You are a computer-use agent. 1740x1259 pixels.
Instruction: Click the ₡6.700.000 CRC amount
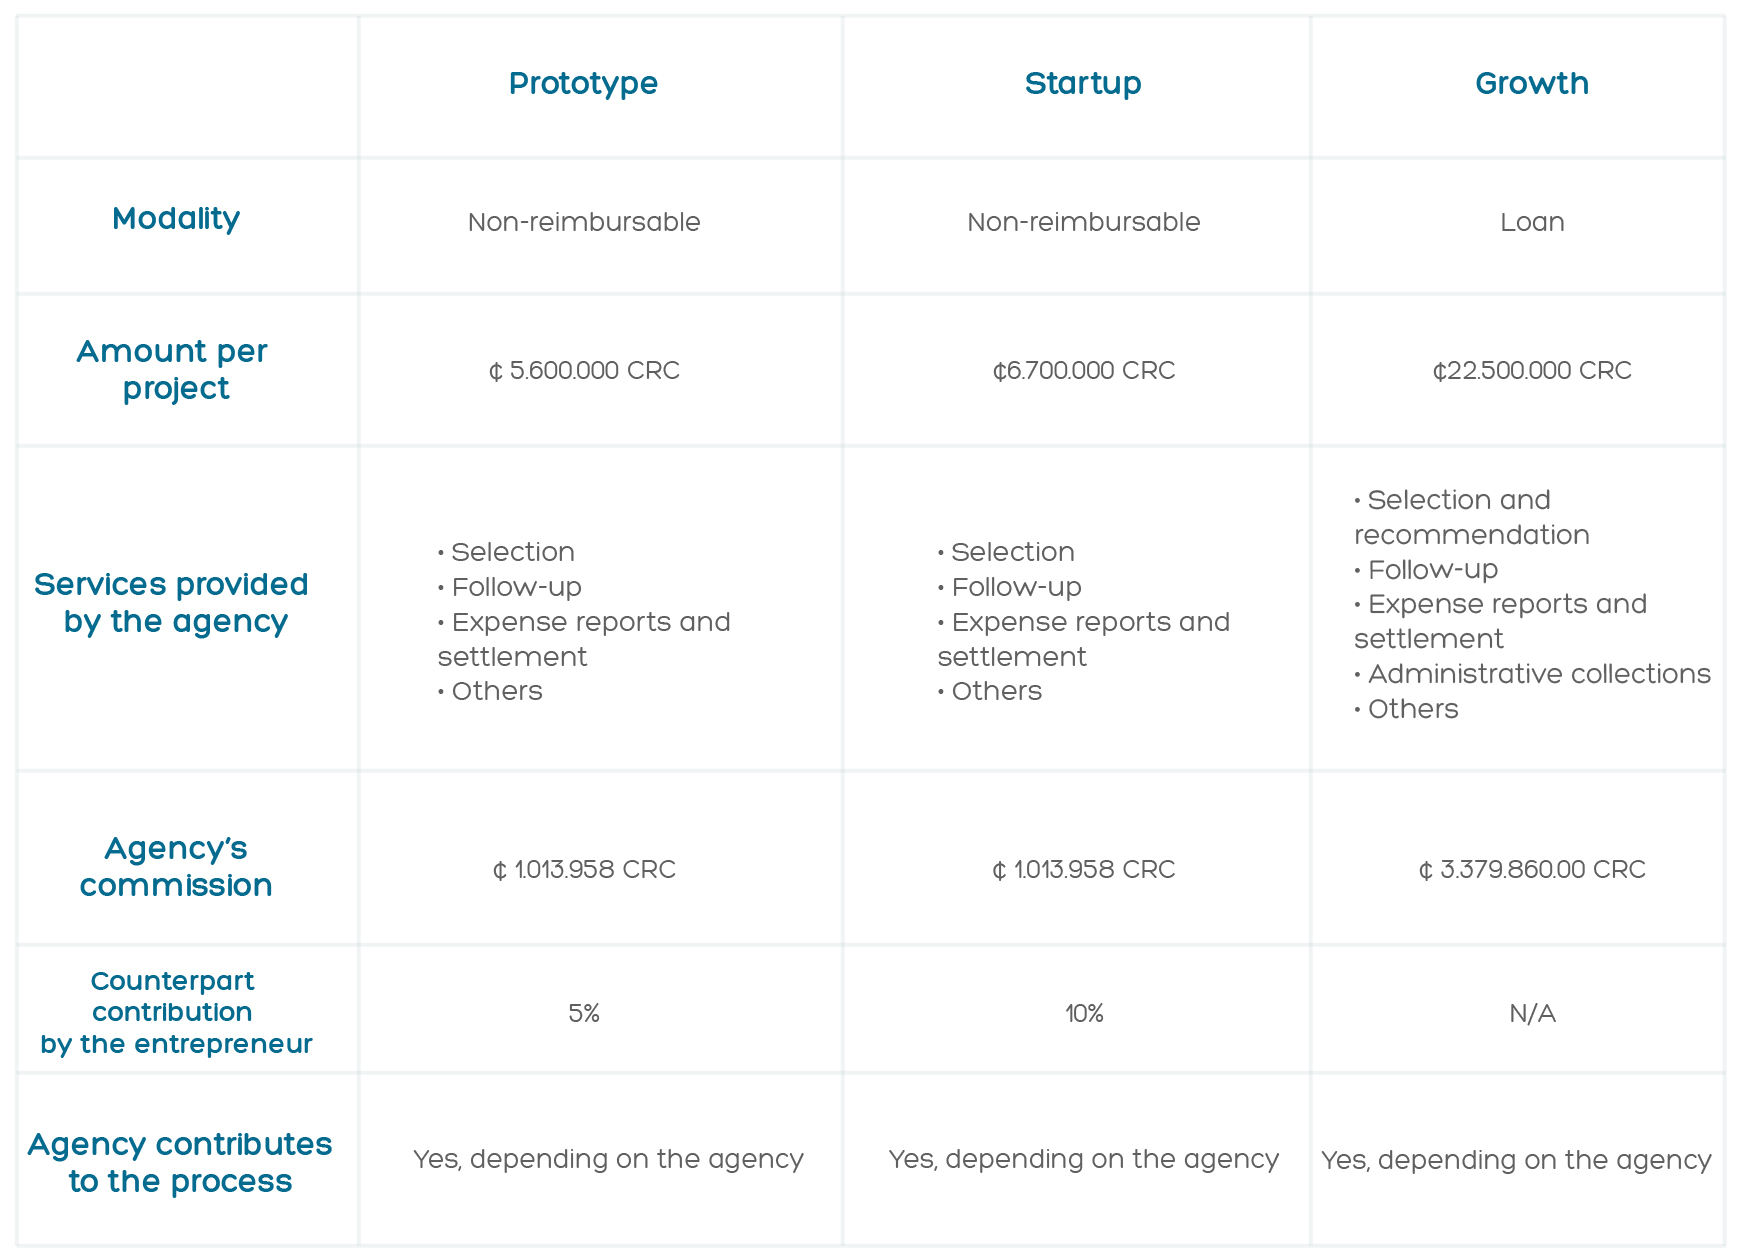pyautogui.click(x=1084, y=371)
